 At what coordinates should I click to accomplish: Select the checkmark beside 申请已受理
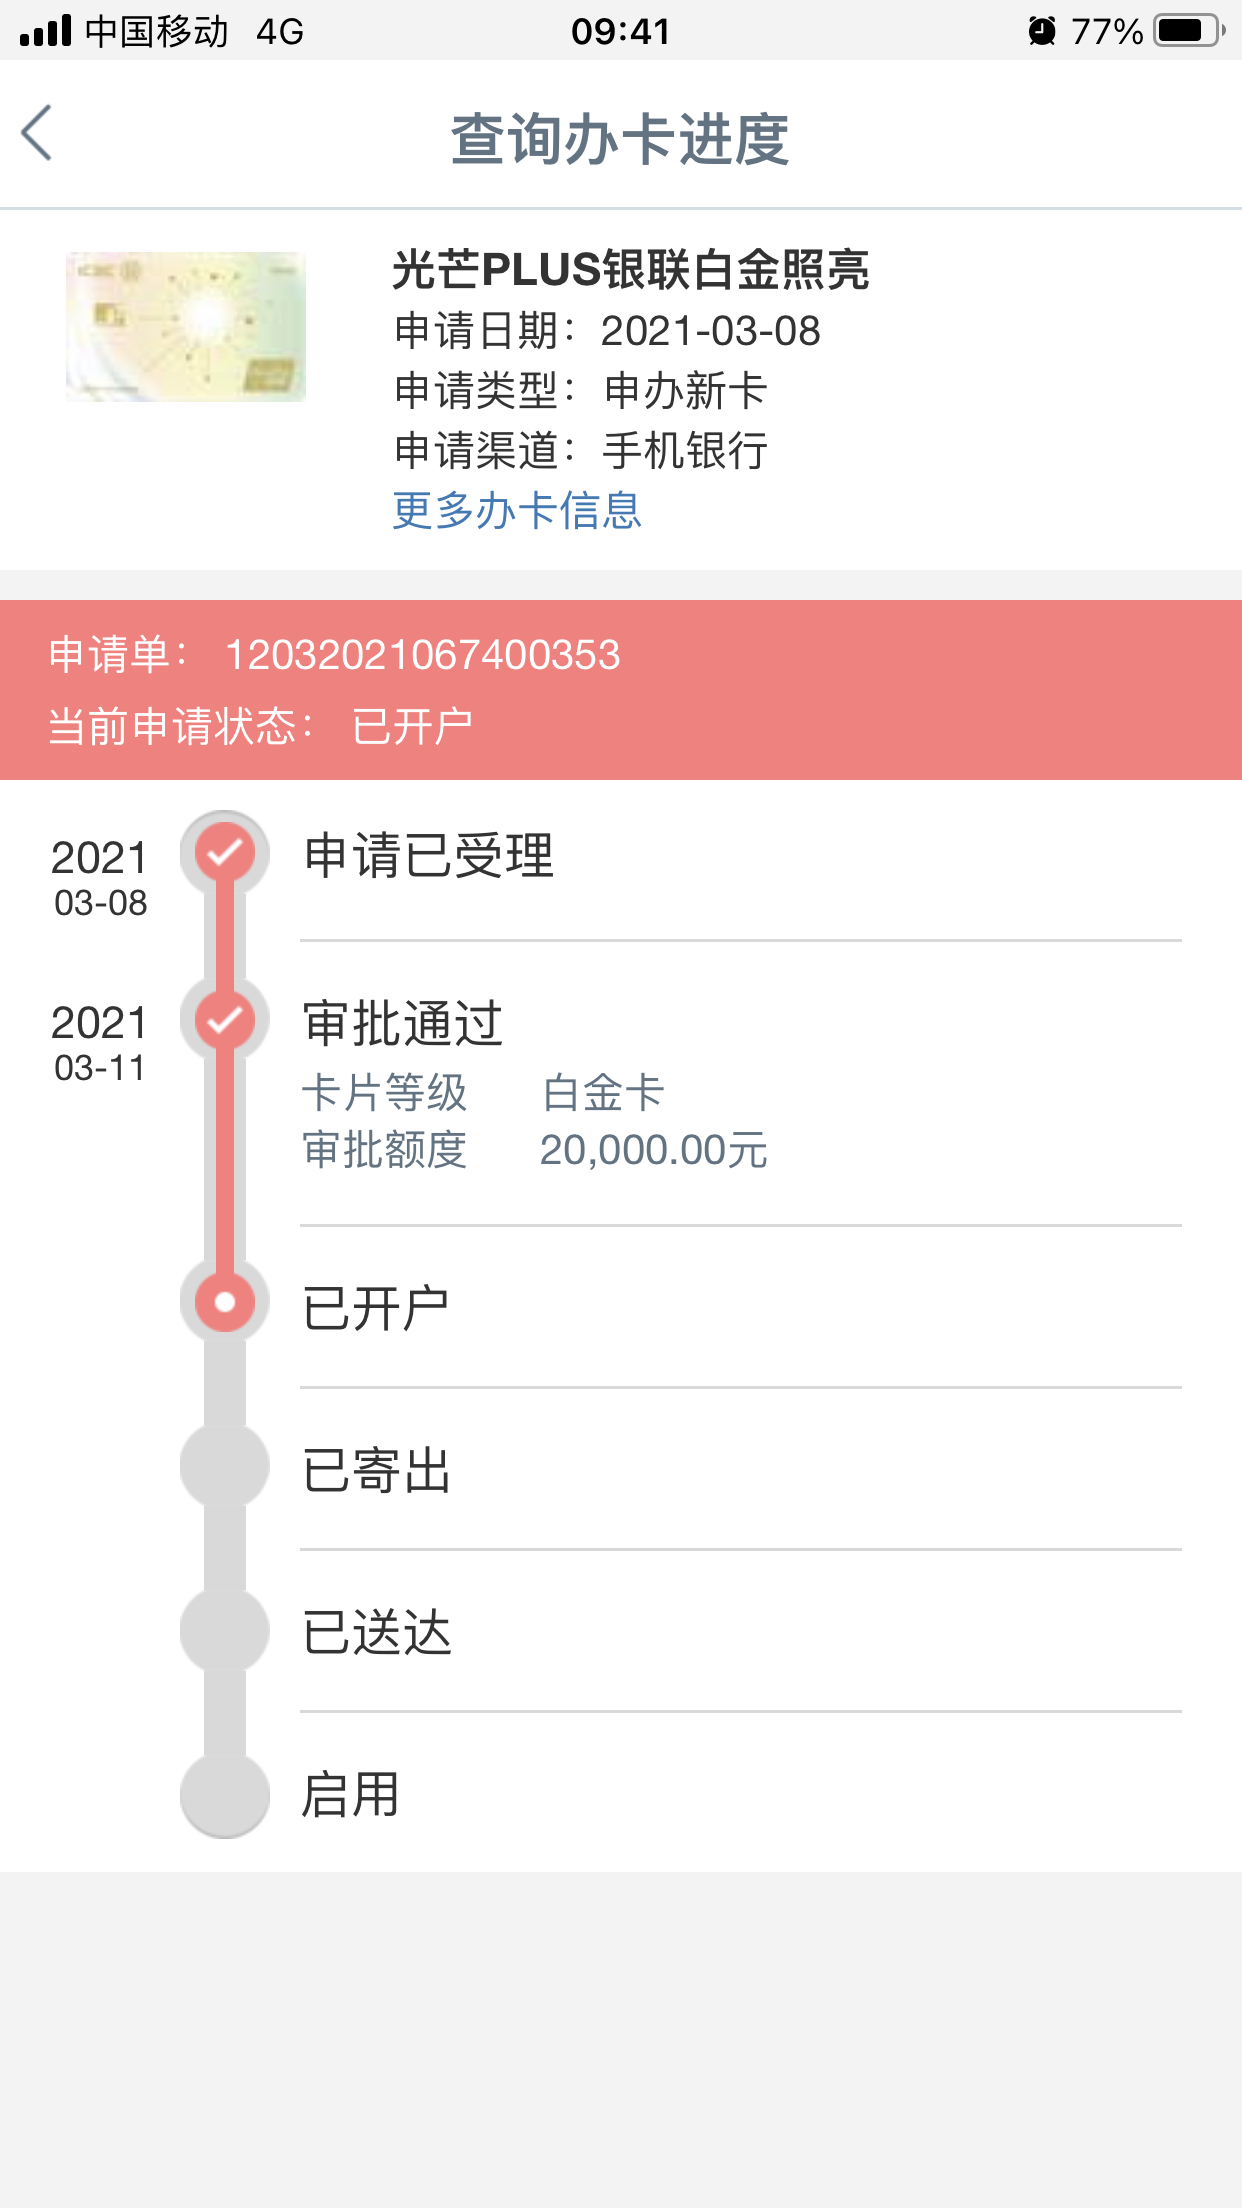point(225,853)
